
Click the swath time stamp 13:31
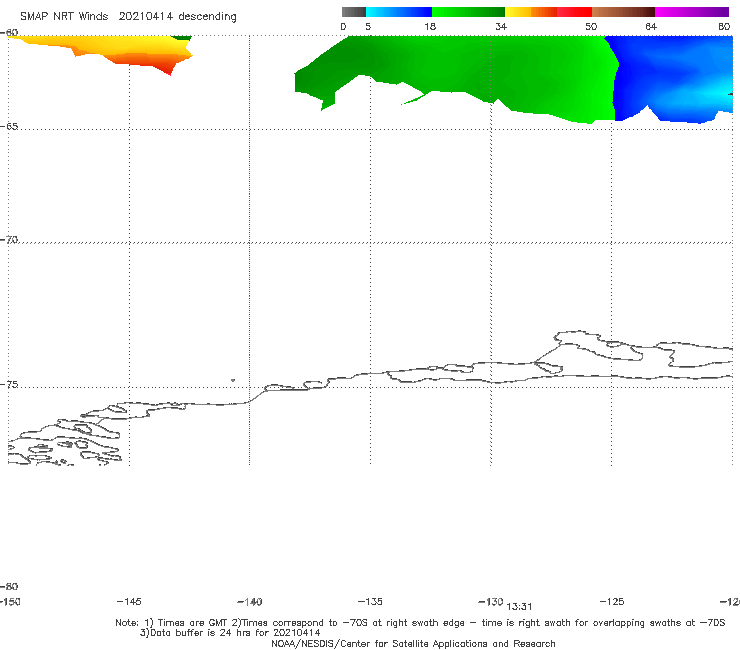pos(519,607)
